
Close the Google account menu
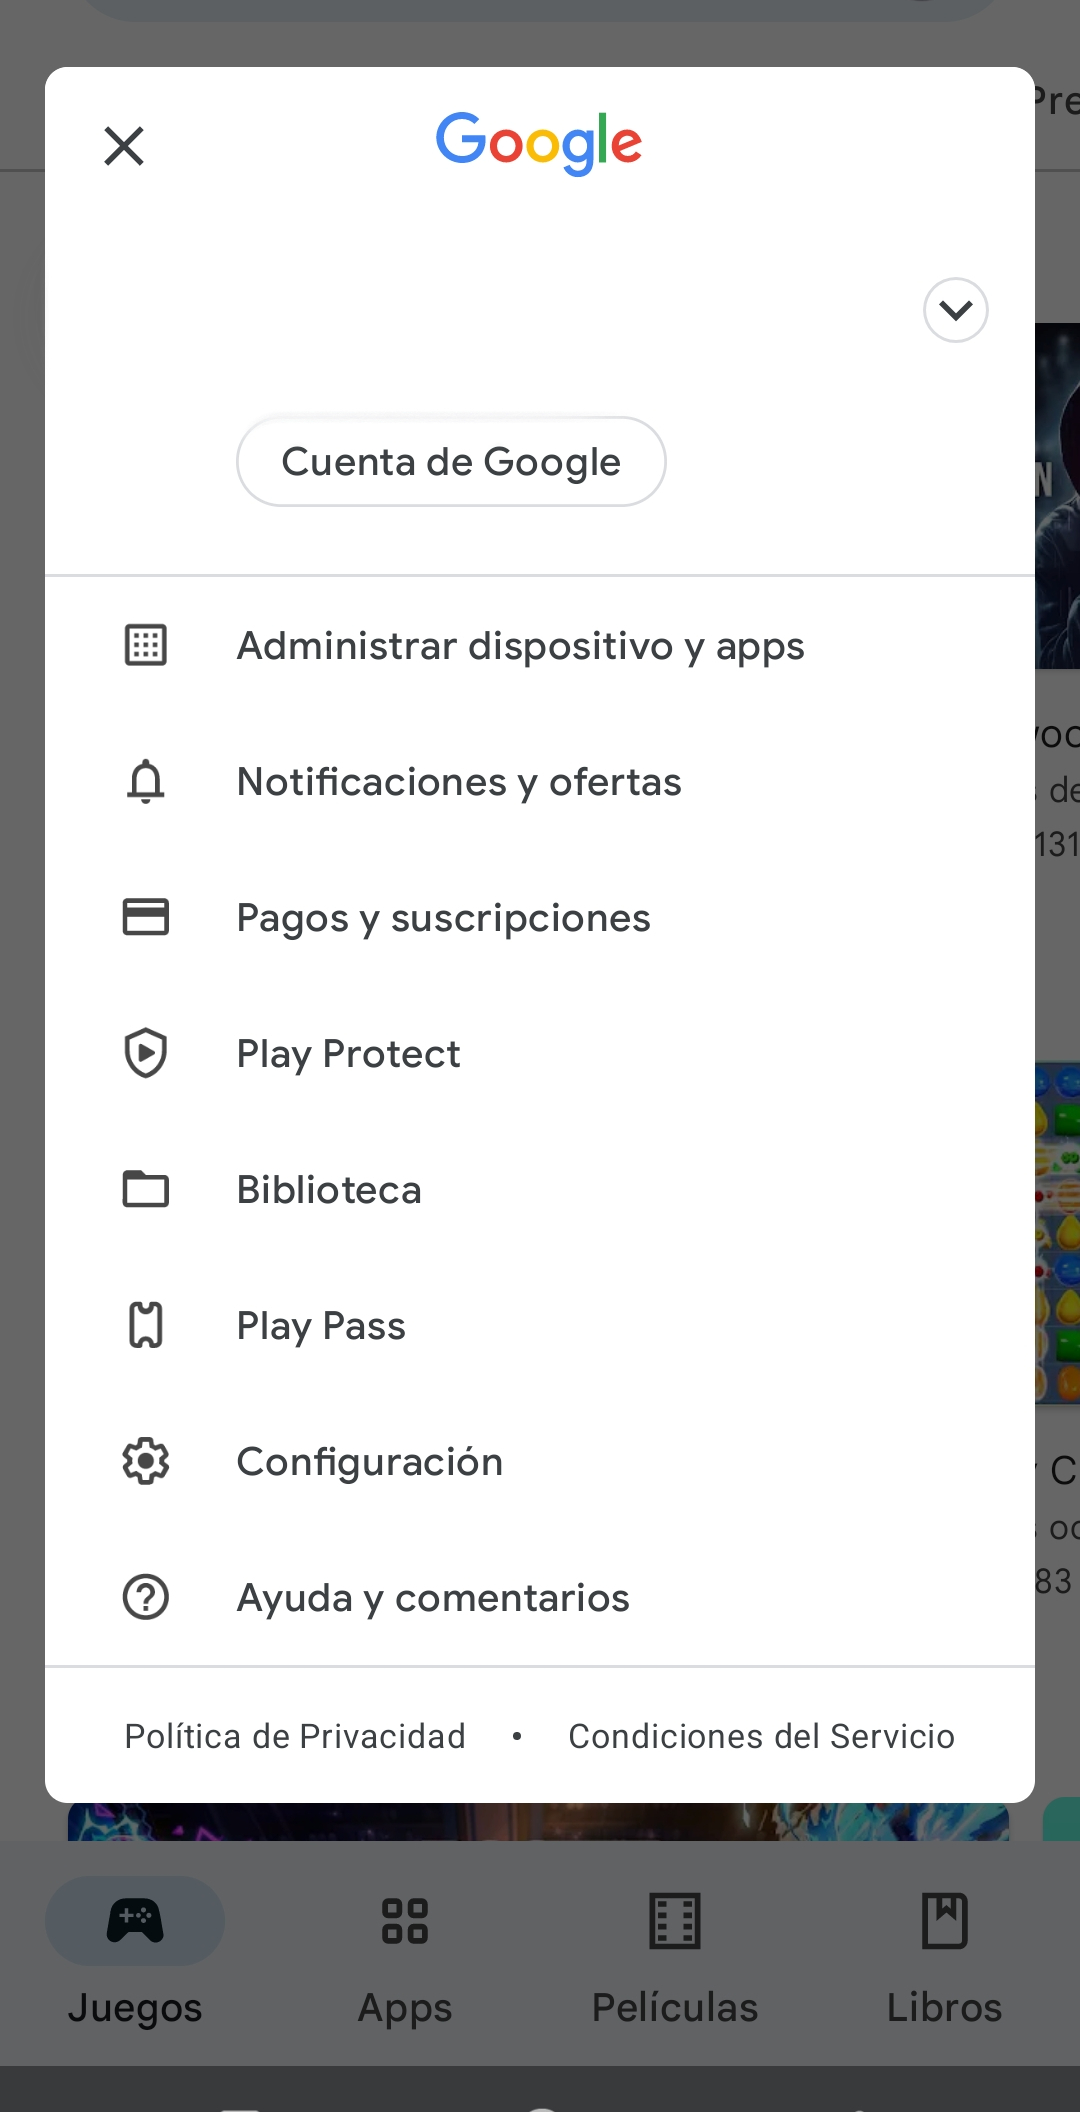coord(124,146)
